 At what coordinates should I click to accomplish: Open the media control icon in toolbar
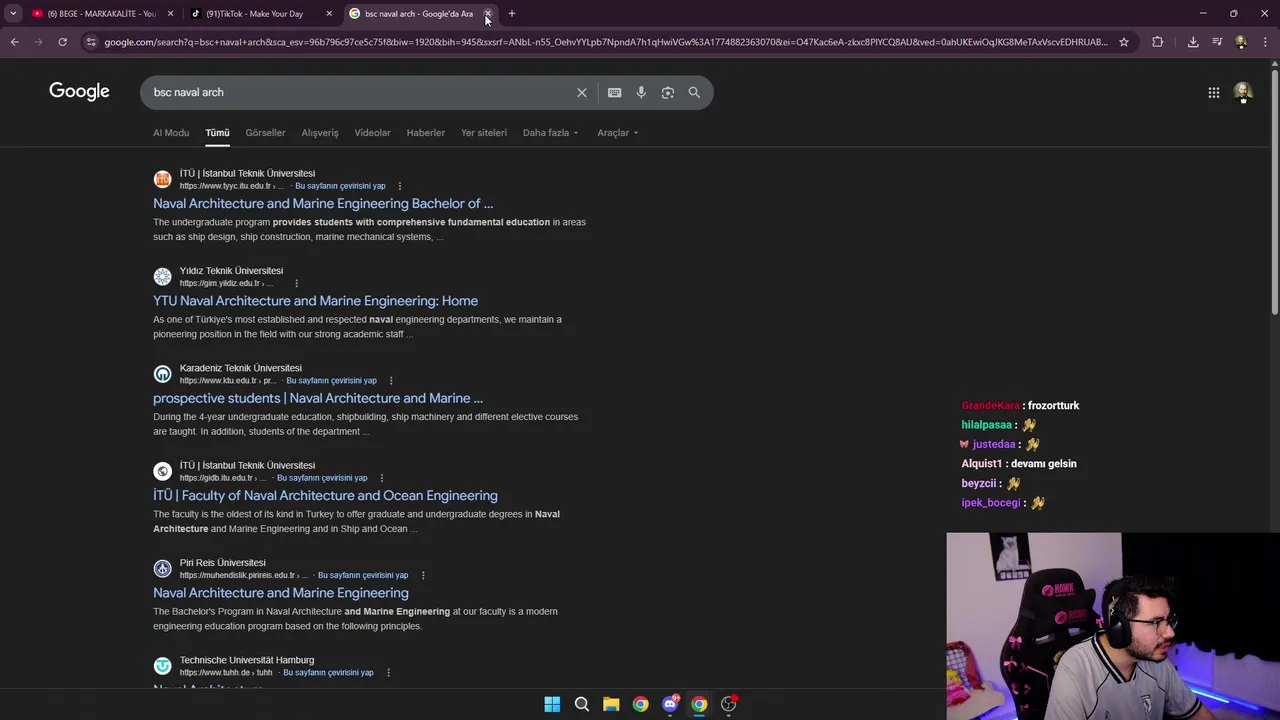pos(1217,42)
